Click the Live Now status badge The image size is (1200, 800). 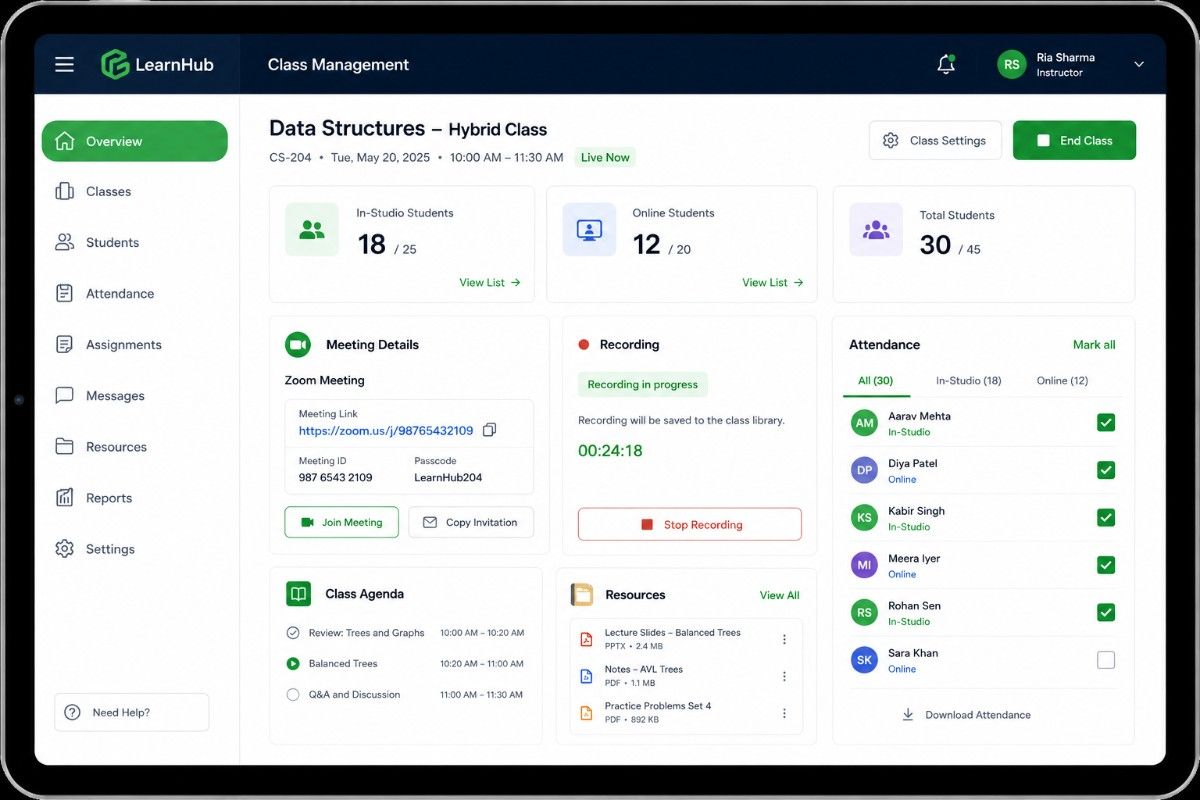click(605, 157)
